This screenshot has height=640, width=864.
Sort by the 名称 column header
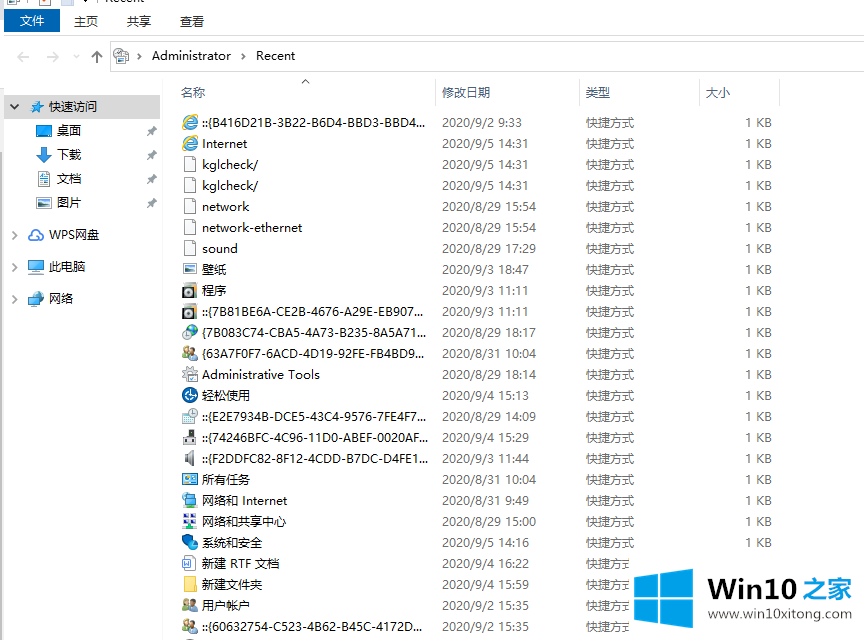(193, 93)
